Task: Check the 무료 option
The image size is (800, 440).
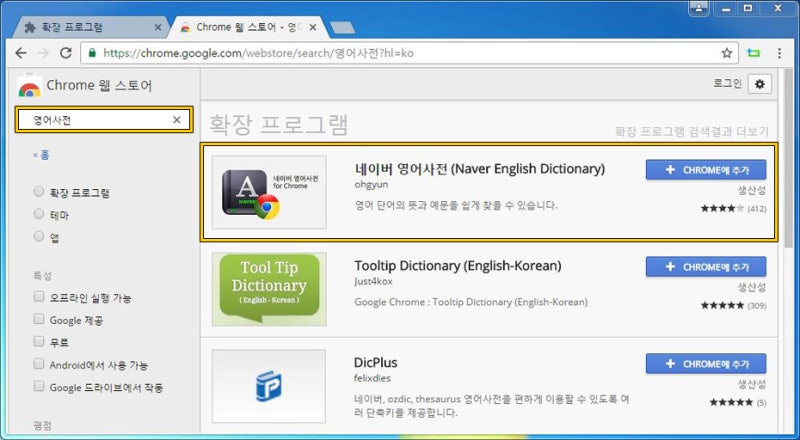Action: pos(39,341)
